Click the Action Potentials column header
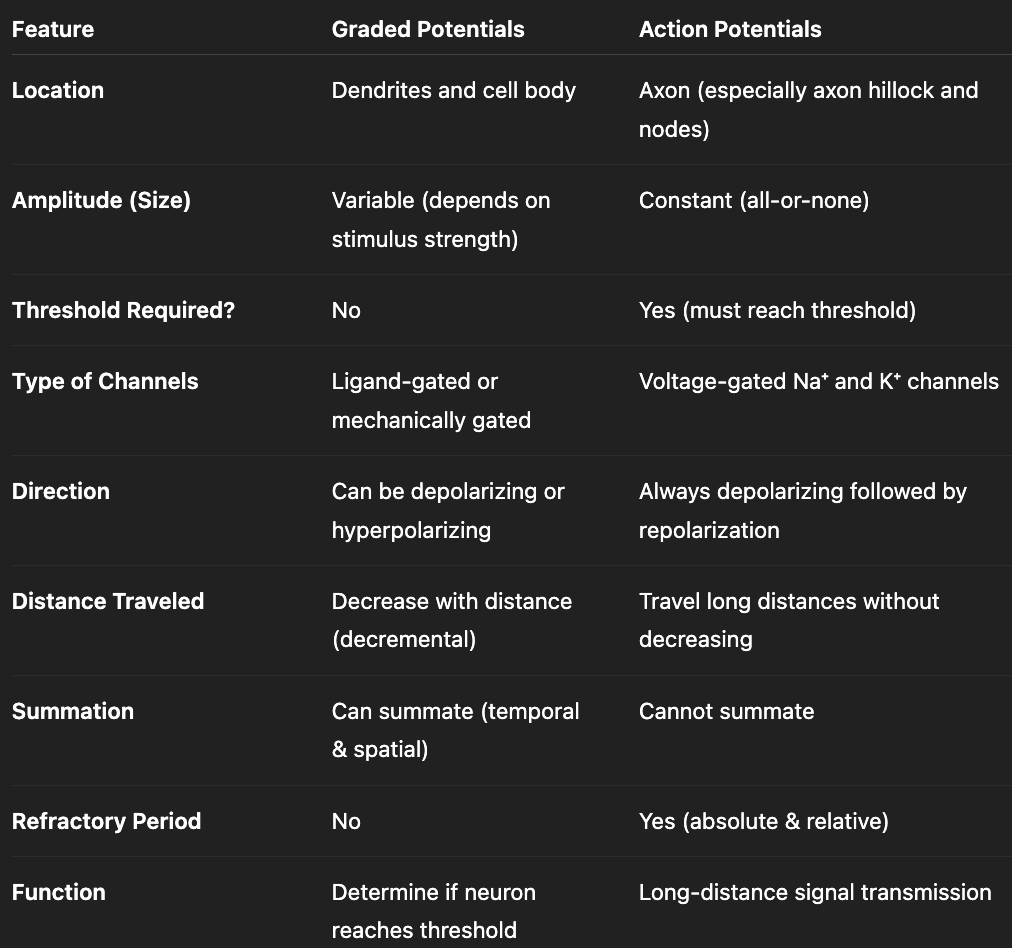Viewport: 1012px width, 948px height. pyautogui.click(x=730, y=29)
